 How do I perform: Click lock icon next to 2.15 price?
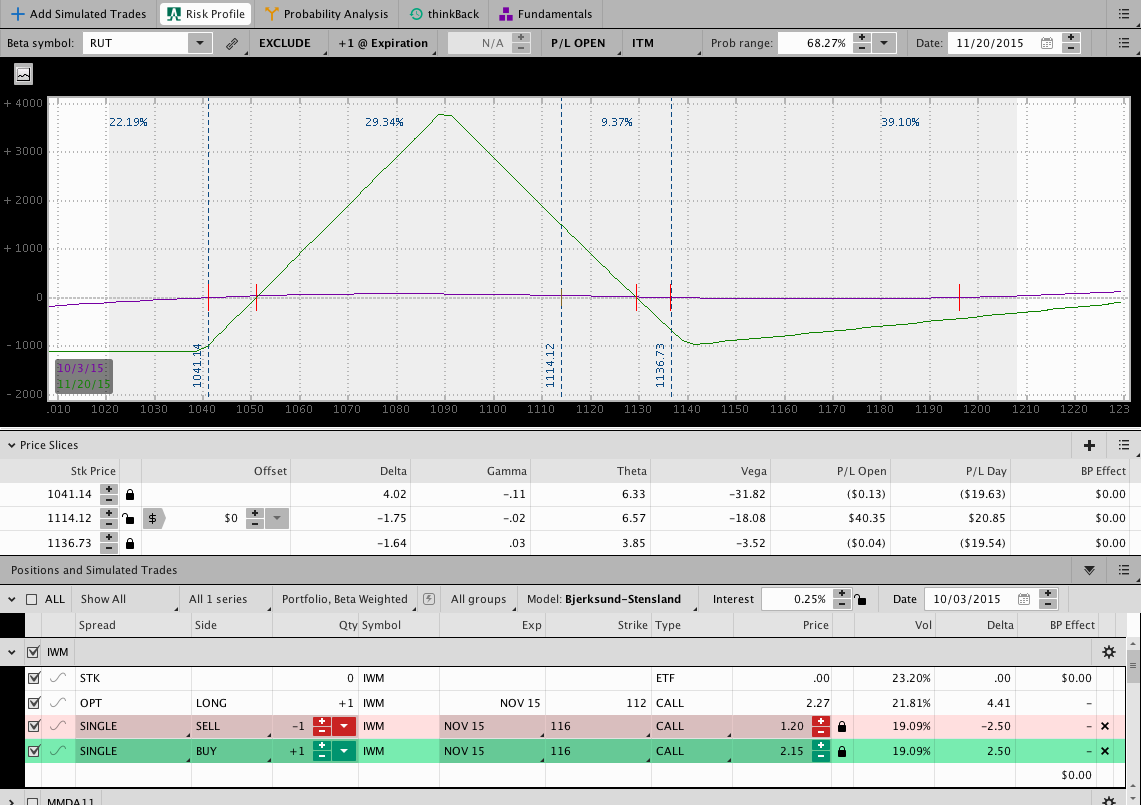click(x=842, y=751)
